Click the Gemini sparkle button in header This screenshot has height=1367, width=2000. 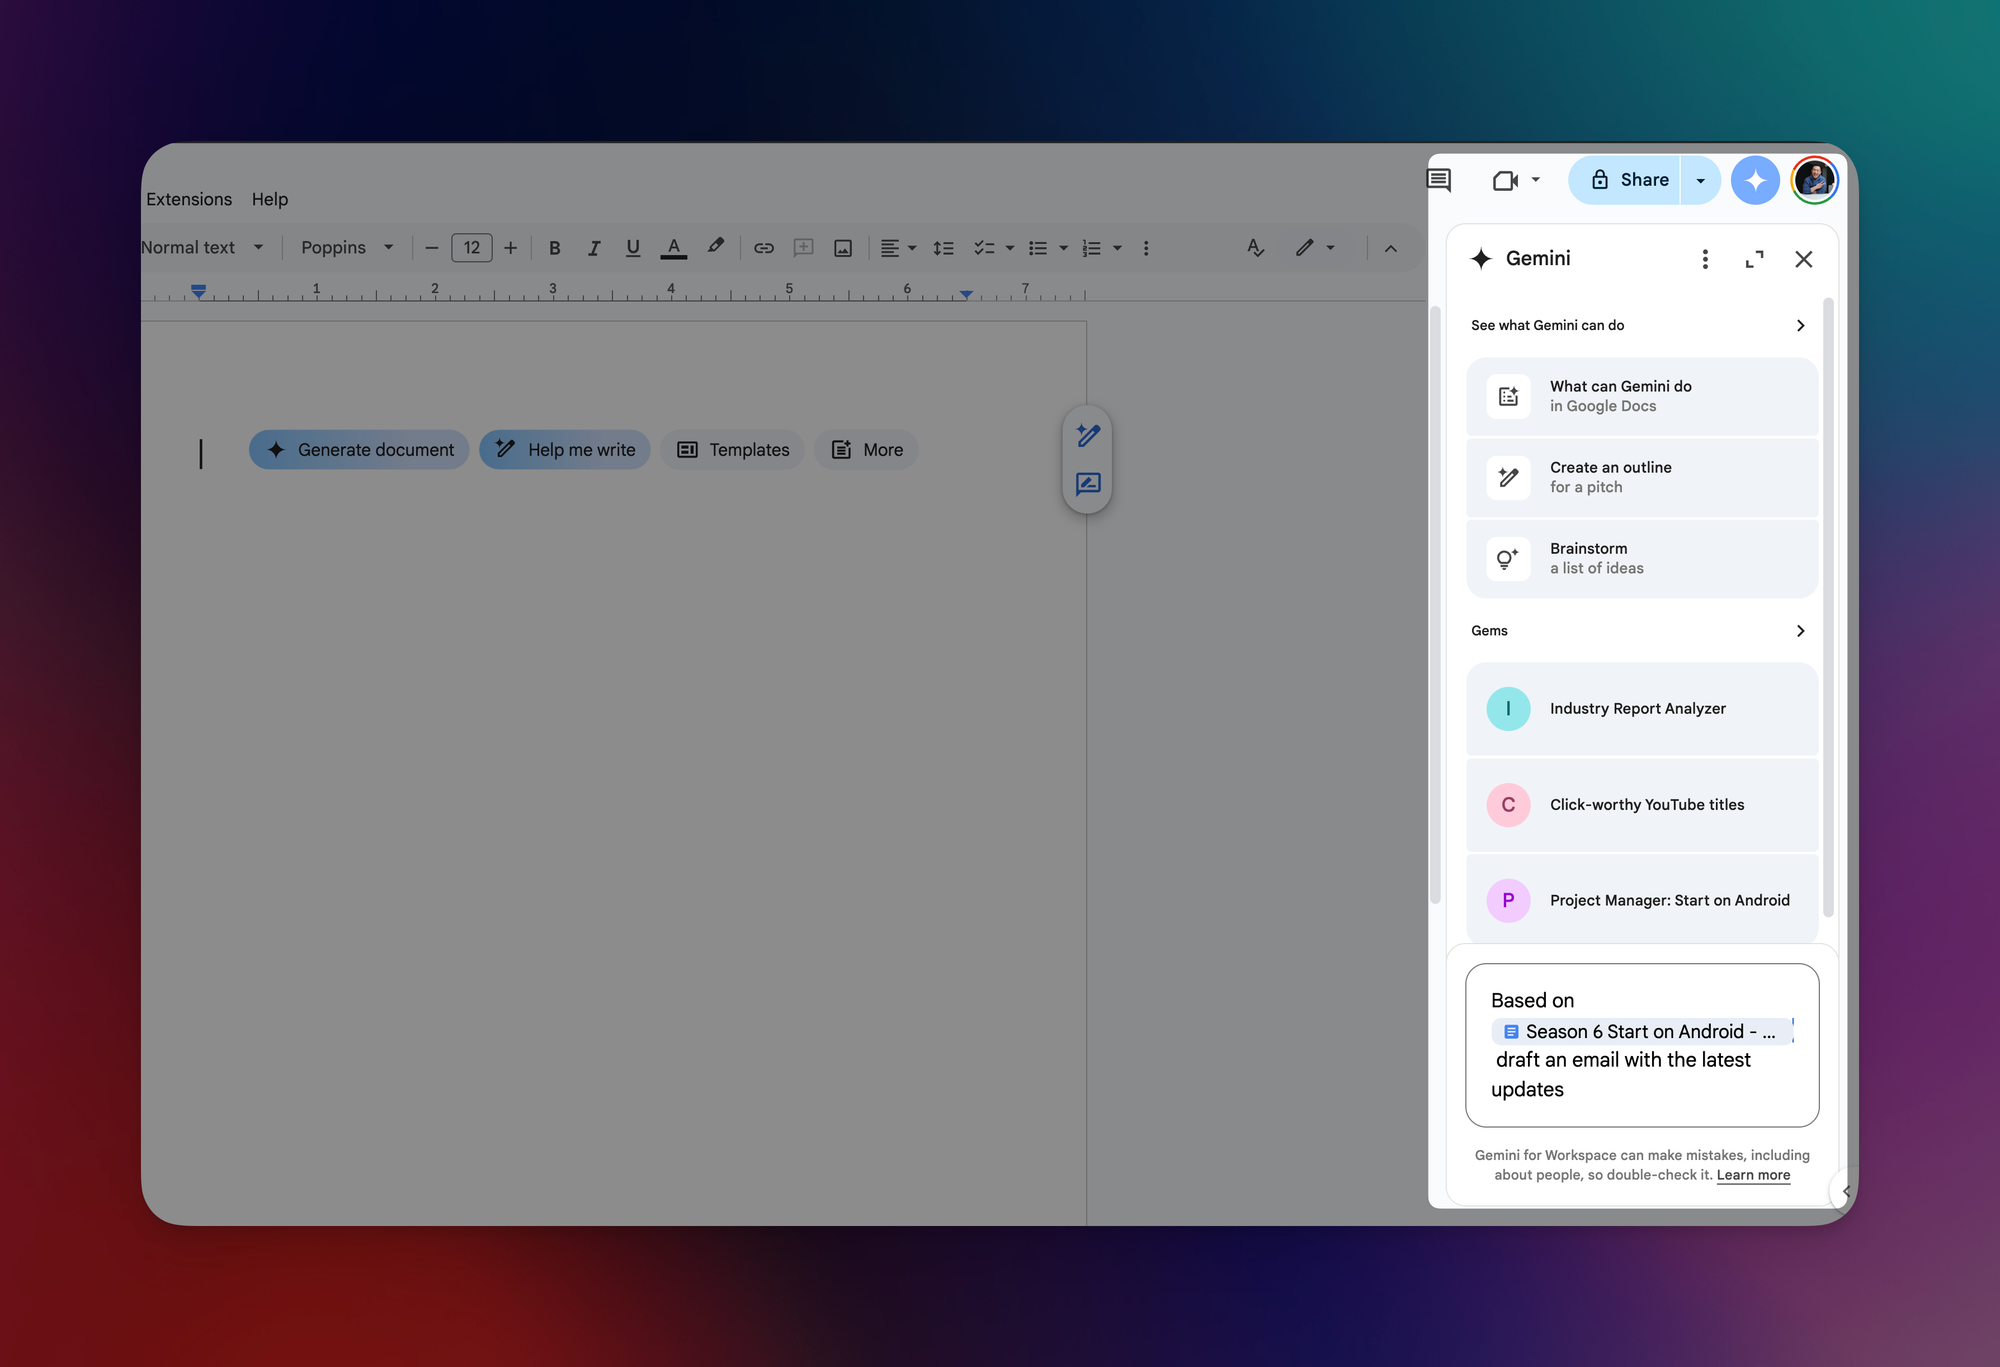coord(1755,180)
